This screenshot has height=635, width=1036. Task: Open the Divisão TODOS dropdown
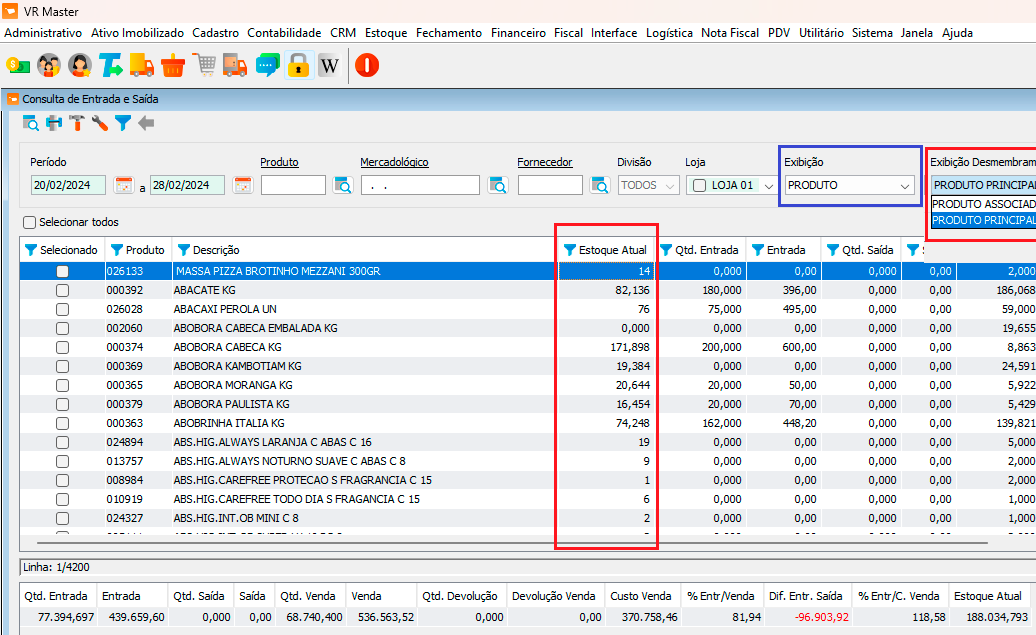[669, 185]
